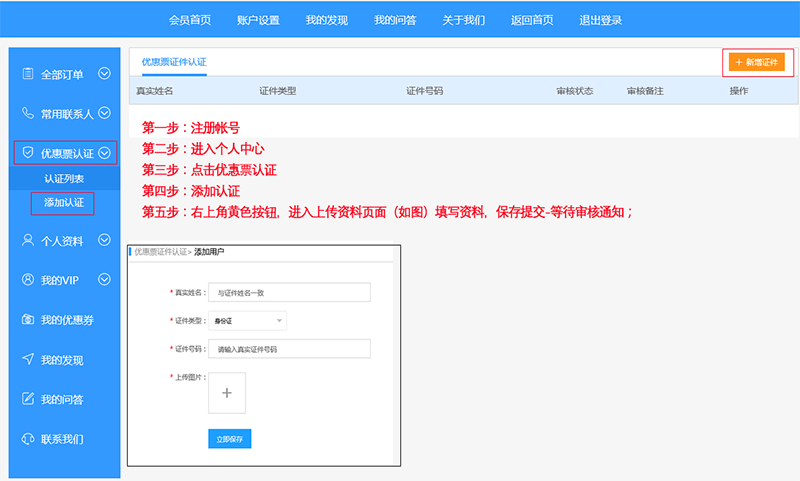Image resolution: width=800 pixels, height=481 pixels.
Task: Open 常用联系人 label in sidebar
Action: 67,114
